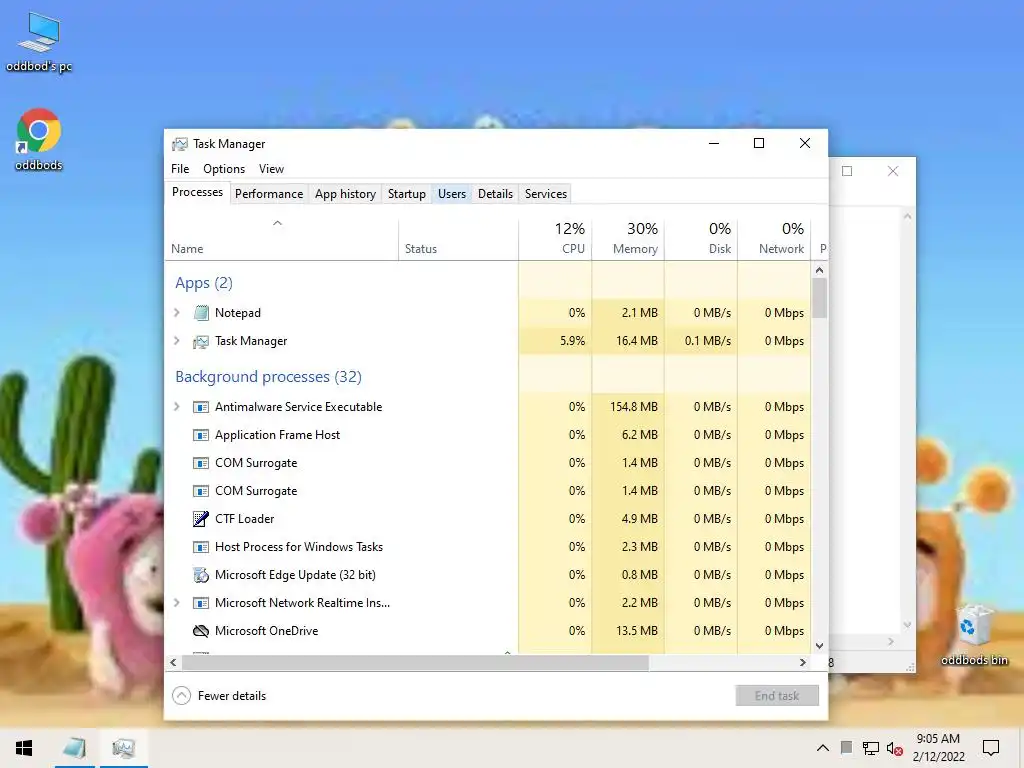Click the process list scroll up arrow
Screen dimensions: 1024x768
[820, 270]
